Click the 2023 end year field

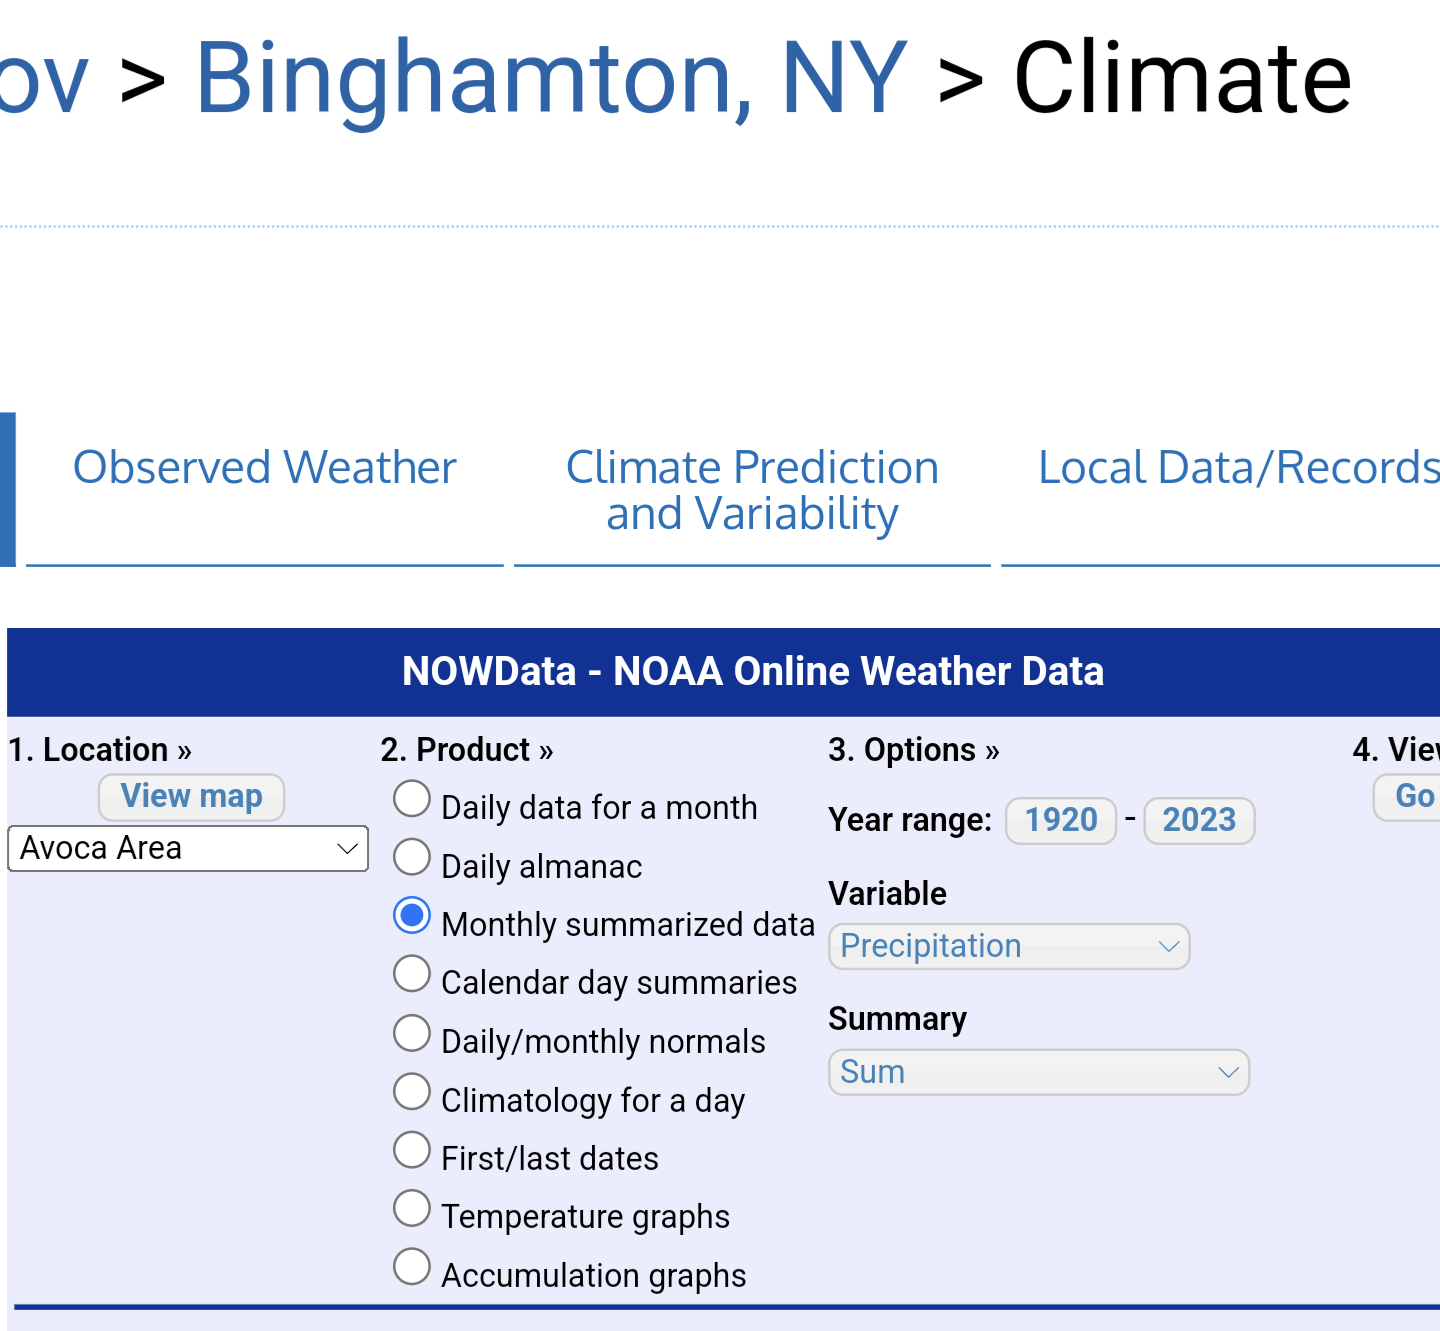[1199, 821]
